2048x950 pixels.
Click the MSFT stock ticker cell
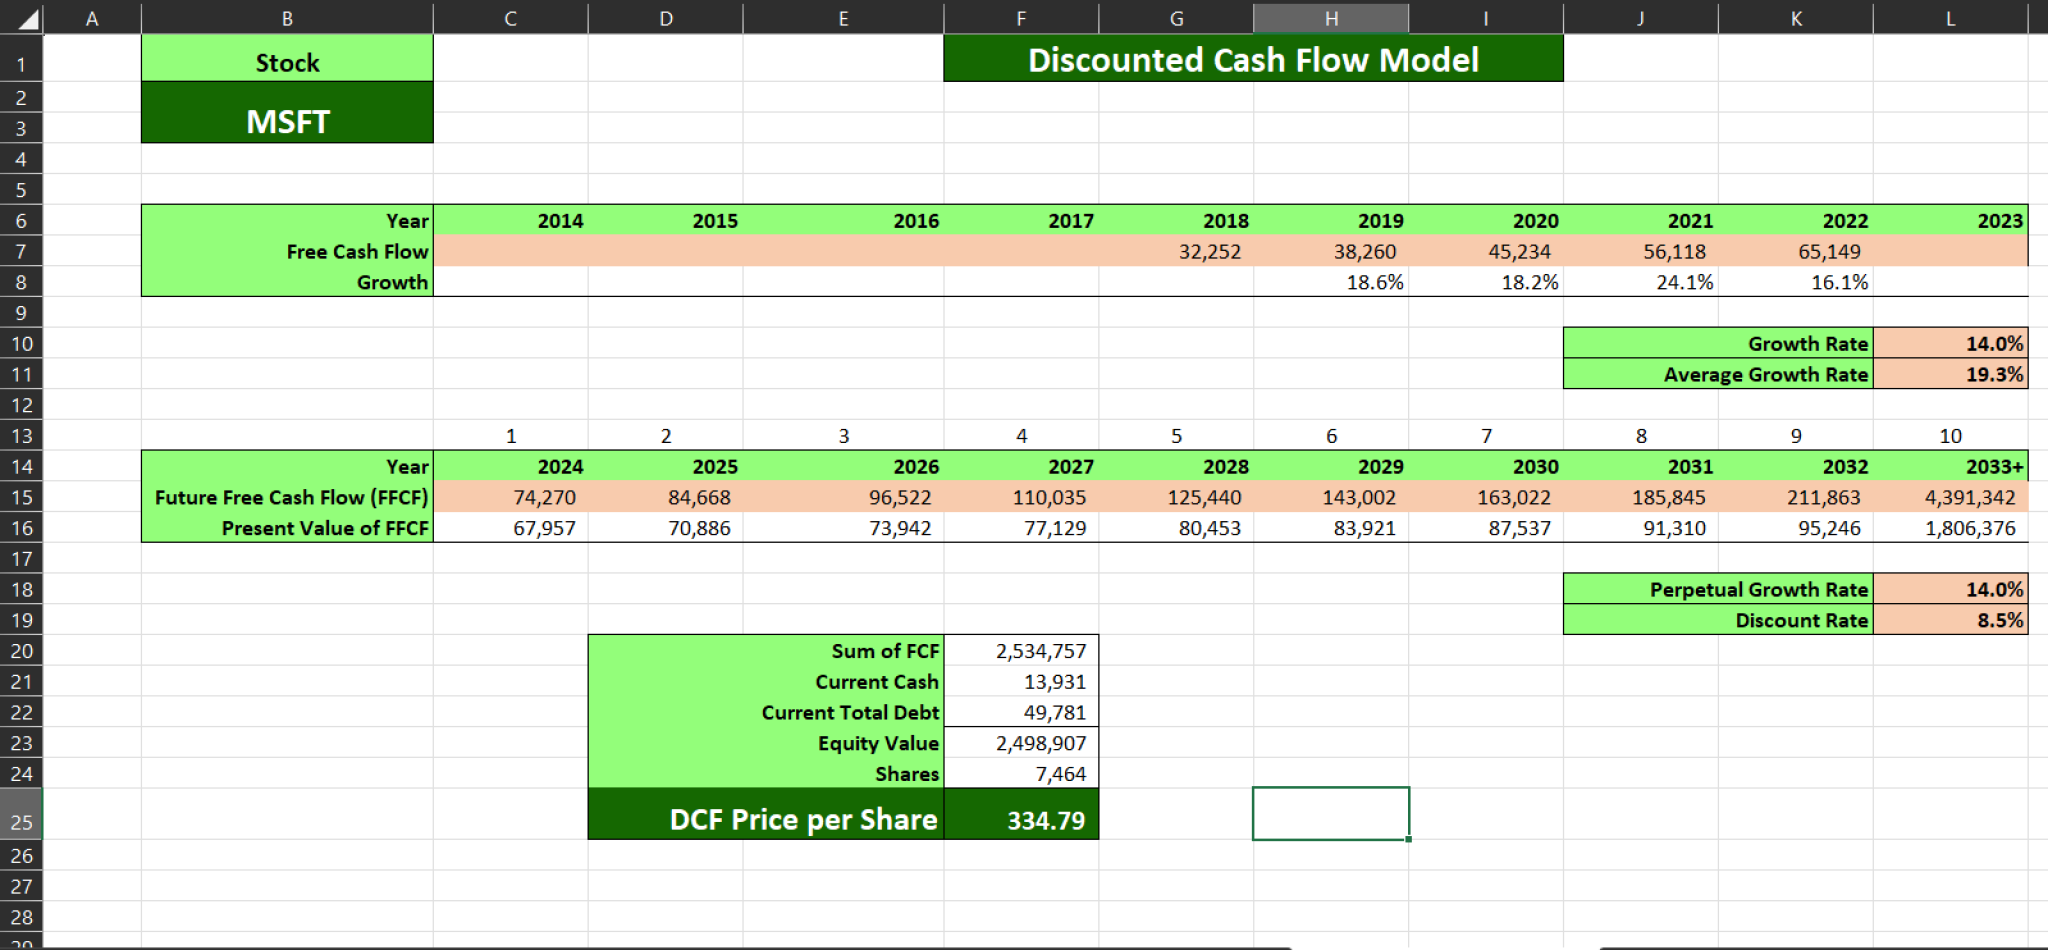[286, 121]
